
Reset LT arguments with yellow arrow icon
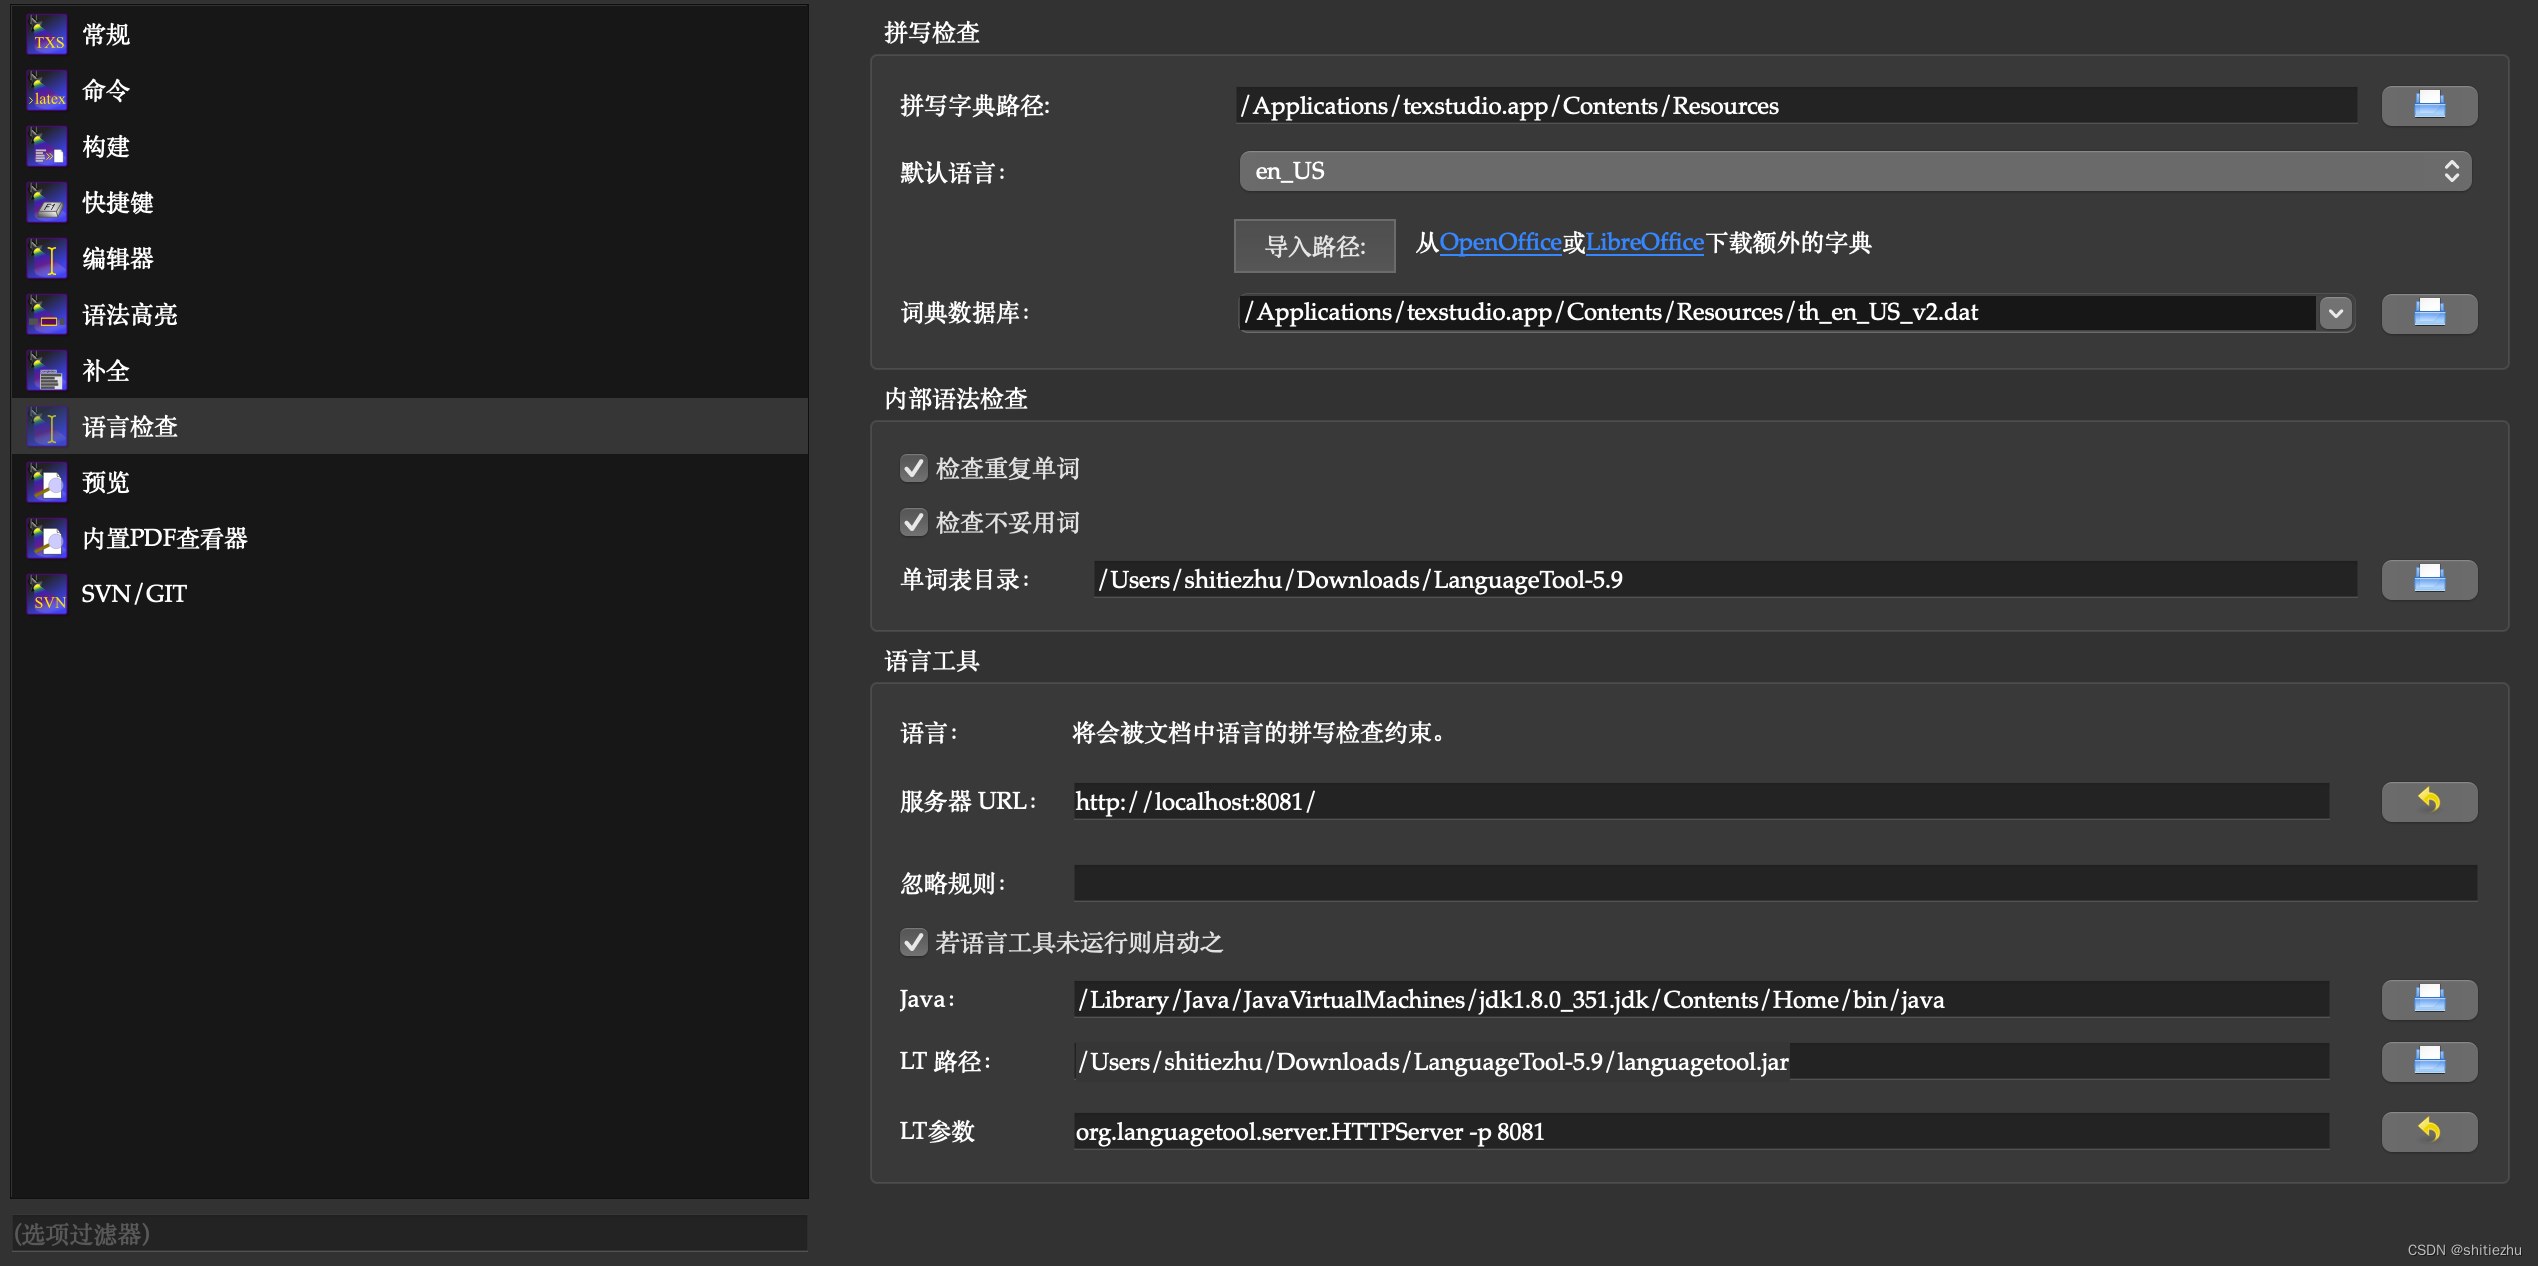[2428, 1131]
